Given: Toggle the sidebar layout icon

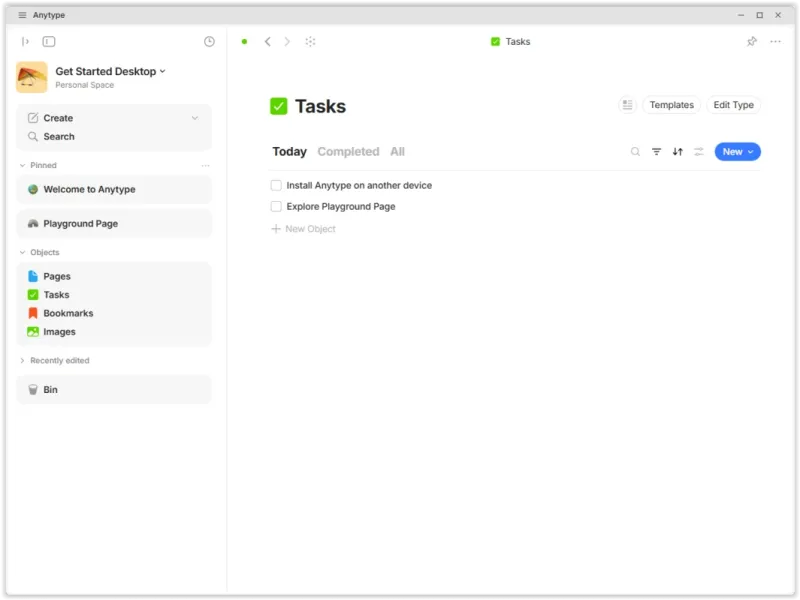Looking at the screenshot, I should click(49, 41).
